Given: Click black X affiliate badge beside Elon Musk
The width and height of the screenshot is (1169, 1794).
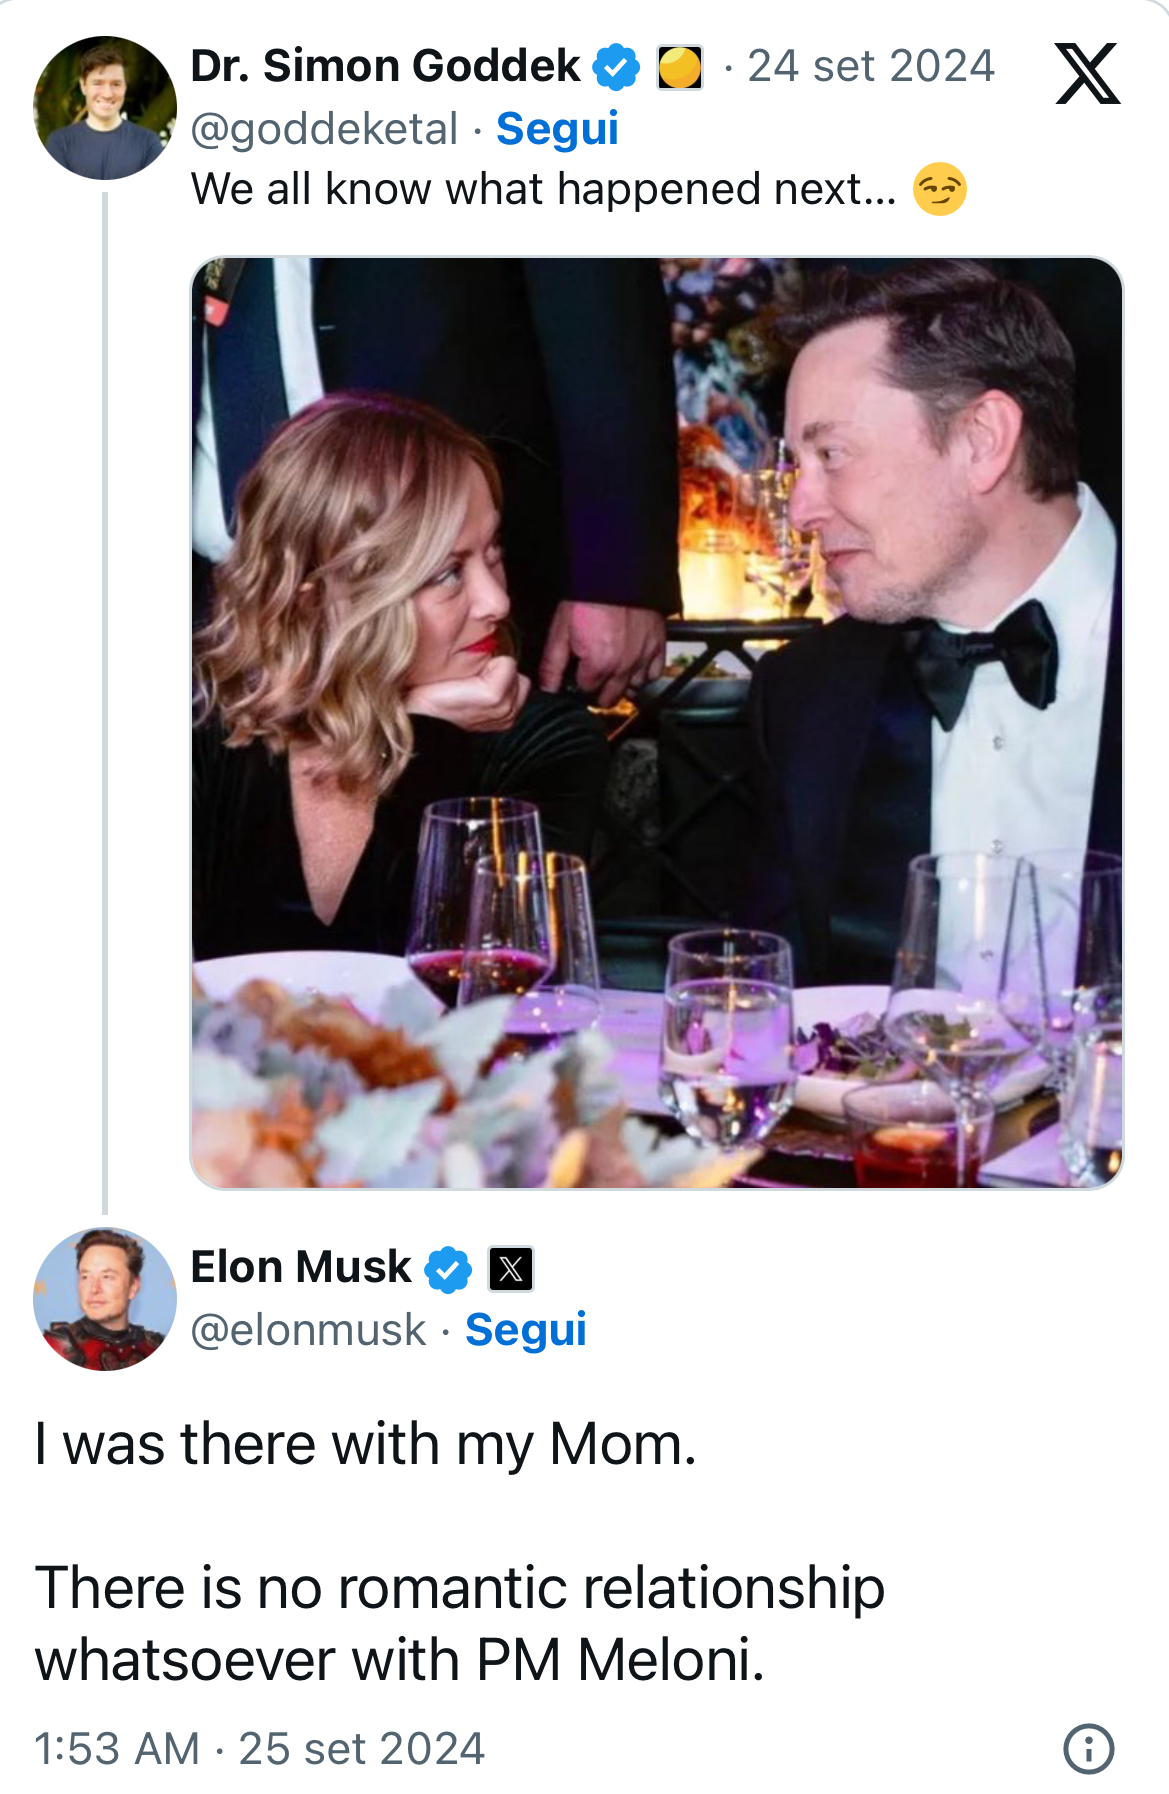Looking at the screenshot, I should pos(511,1269).
